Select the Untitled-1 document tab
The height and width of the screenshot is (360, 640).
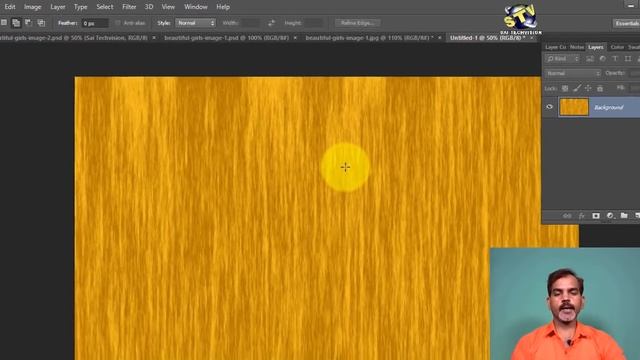pos(488,38)
